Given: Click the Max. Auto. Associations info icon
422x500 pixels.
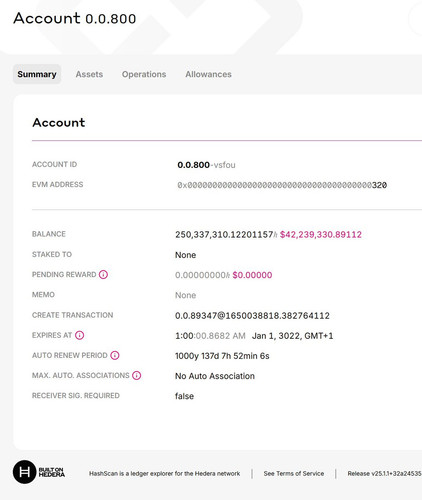Looking at the screenshot, I should [137, 376].
